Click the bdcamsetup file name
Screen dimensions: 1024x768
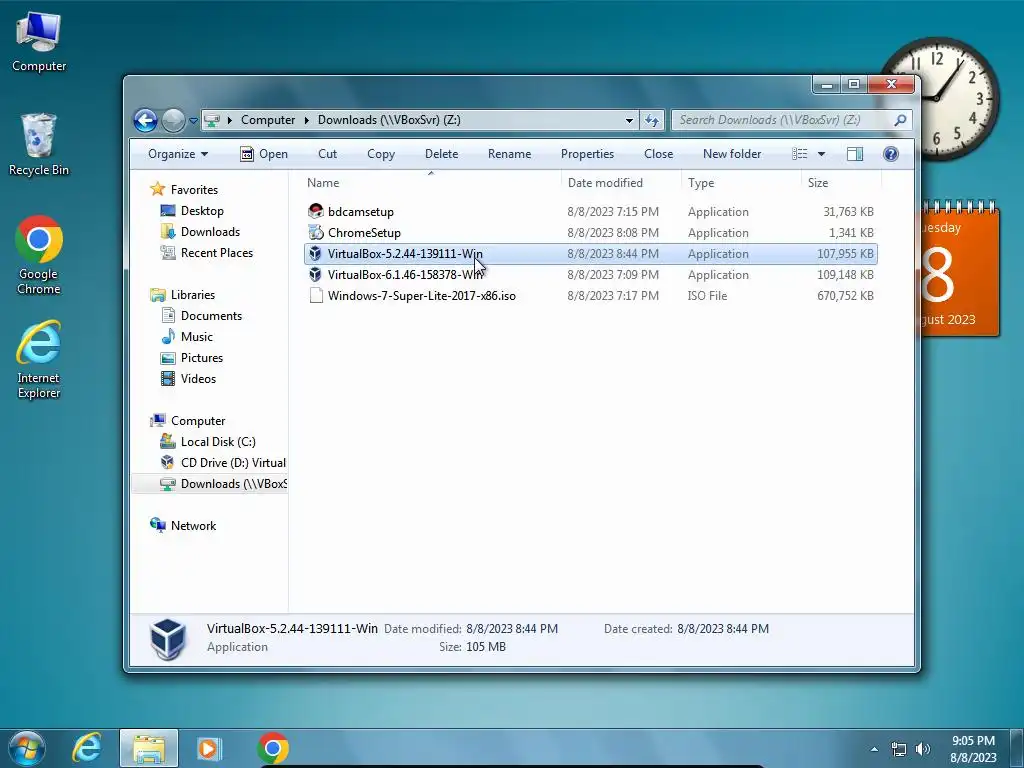pos(360,212)
